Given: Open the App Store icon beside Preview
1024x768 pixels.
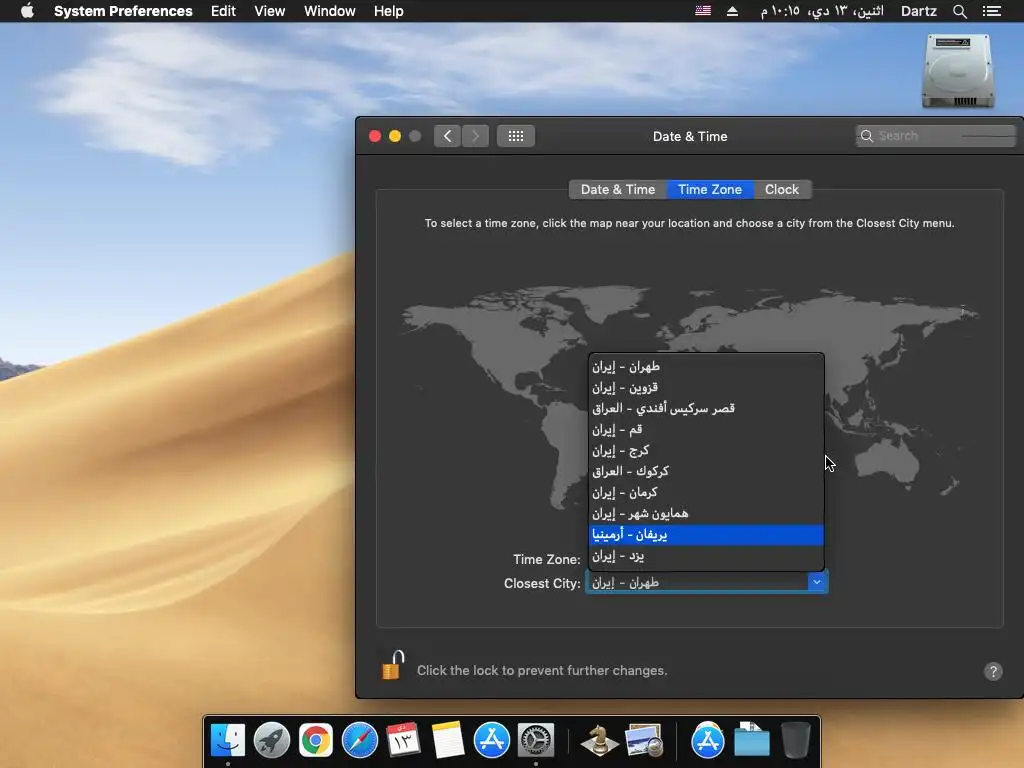Looking at the screenshot, I should coord(707,741).
